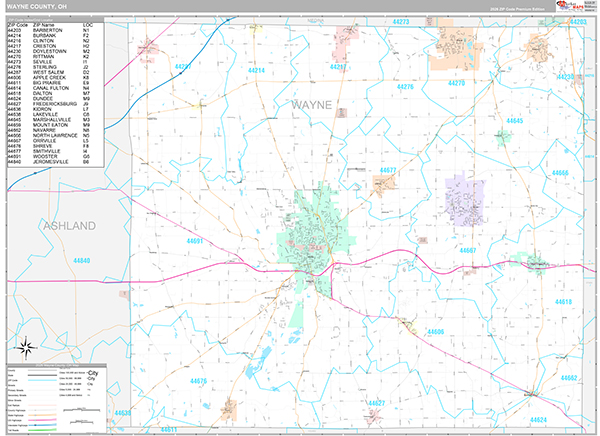Click the 44645 ZIP label on the map
The image size is (600, 436).
click(x=514, y=121)
